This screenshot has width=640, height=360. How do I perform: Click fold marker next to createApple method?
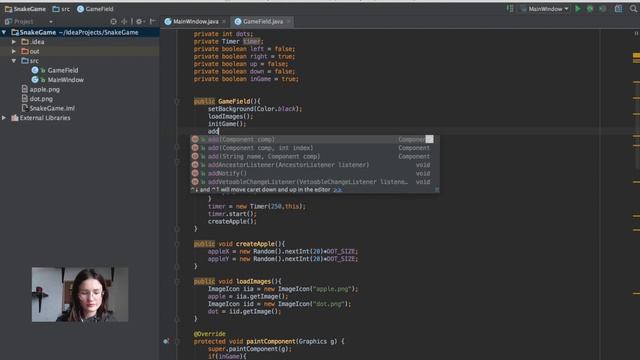(177, 244)
